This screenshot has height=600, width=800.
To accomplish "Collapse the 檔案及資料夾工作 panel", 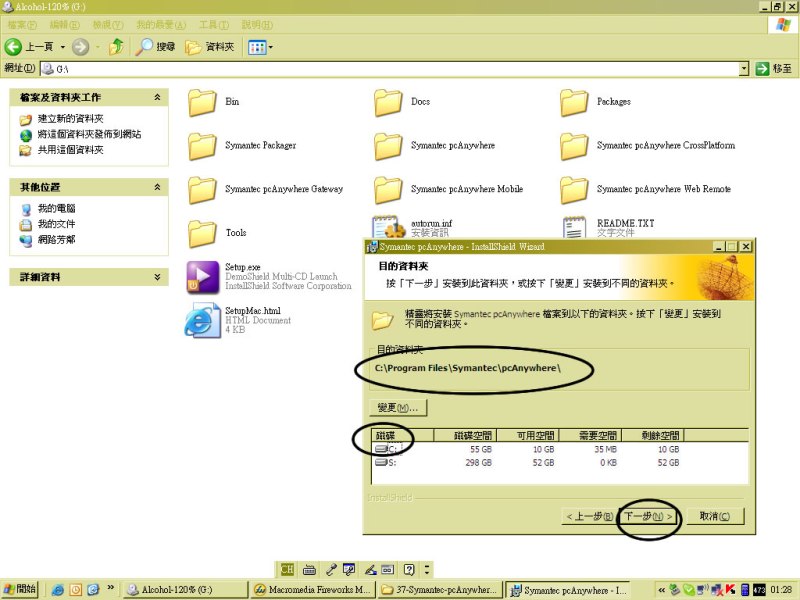I will click(157, 97).
